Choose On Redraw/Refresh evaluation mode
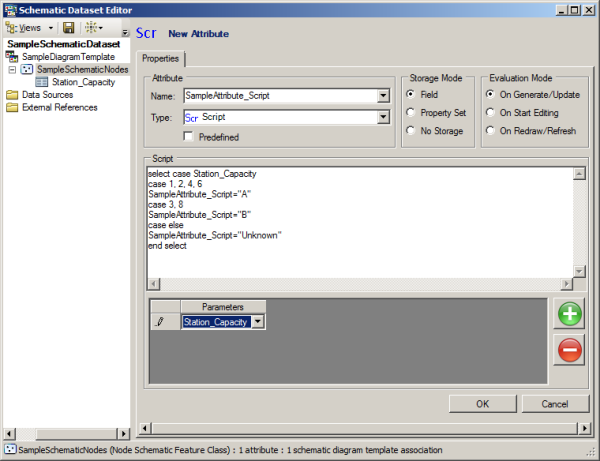The image size is (600, 461). [x=490, y=130]
